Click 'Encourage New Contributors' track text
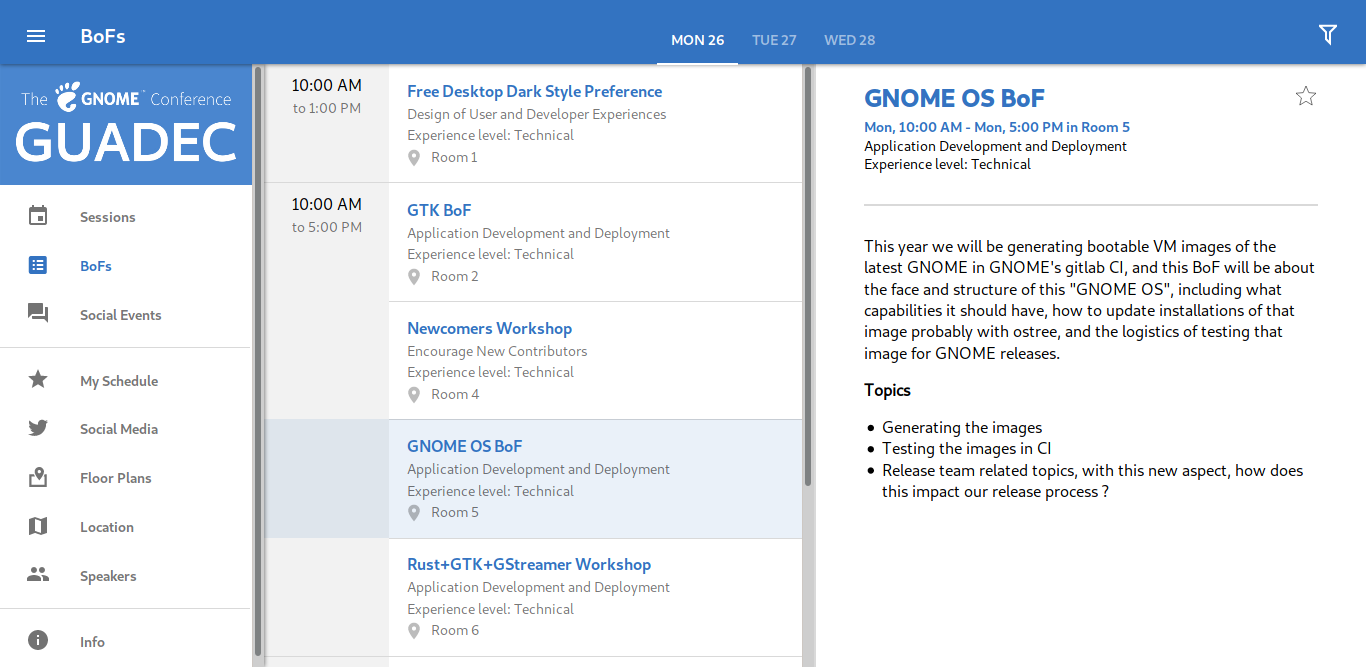 497,351
